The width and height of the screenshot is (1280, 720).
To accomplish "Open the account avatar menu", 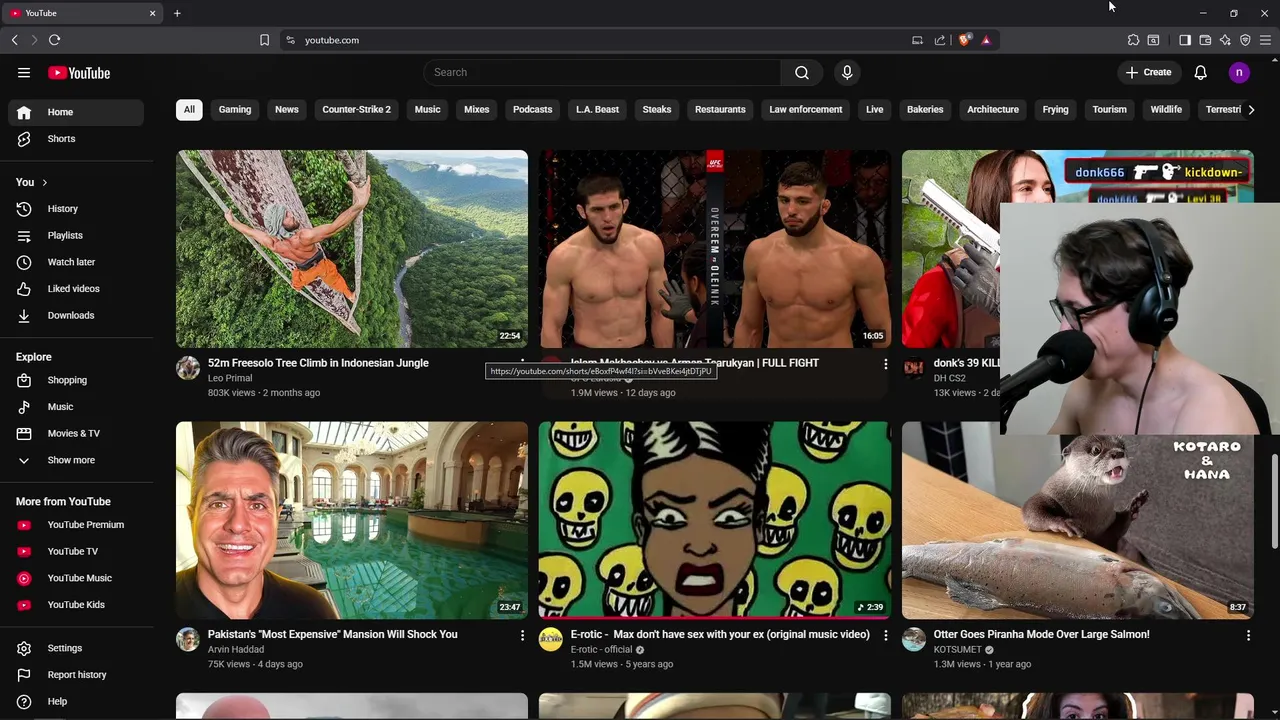I will (1239, 72).
